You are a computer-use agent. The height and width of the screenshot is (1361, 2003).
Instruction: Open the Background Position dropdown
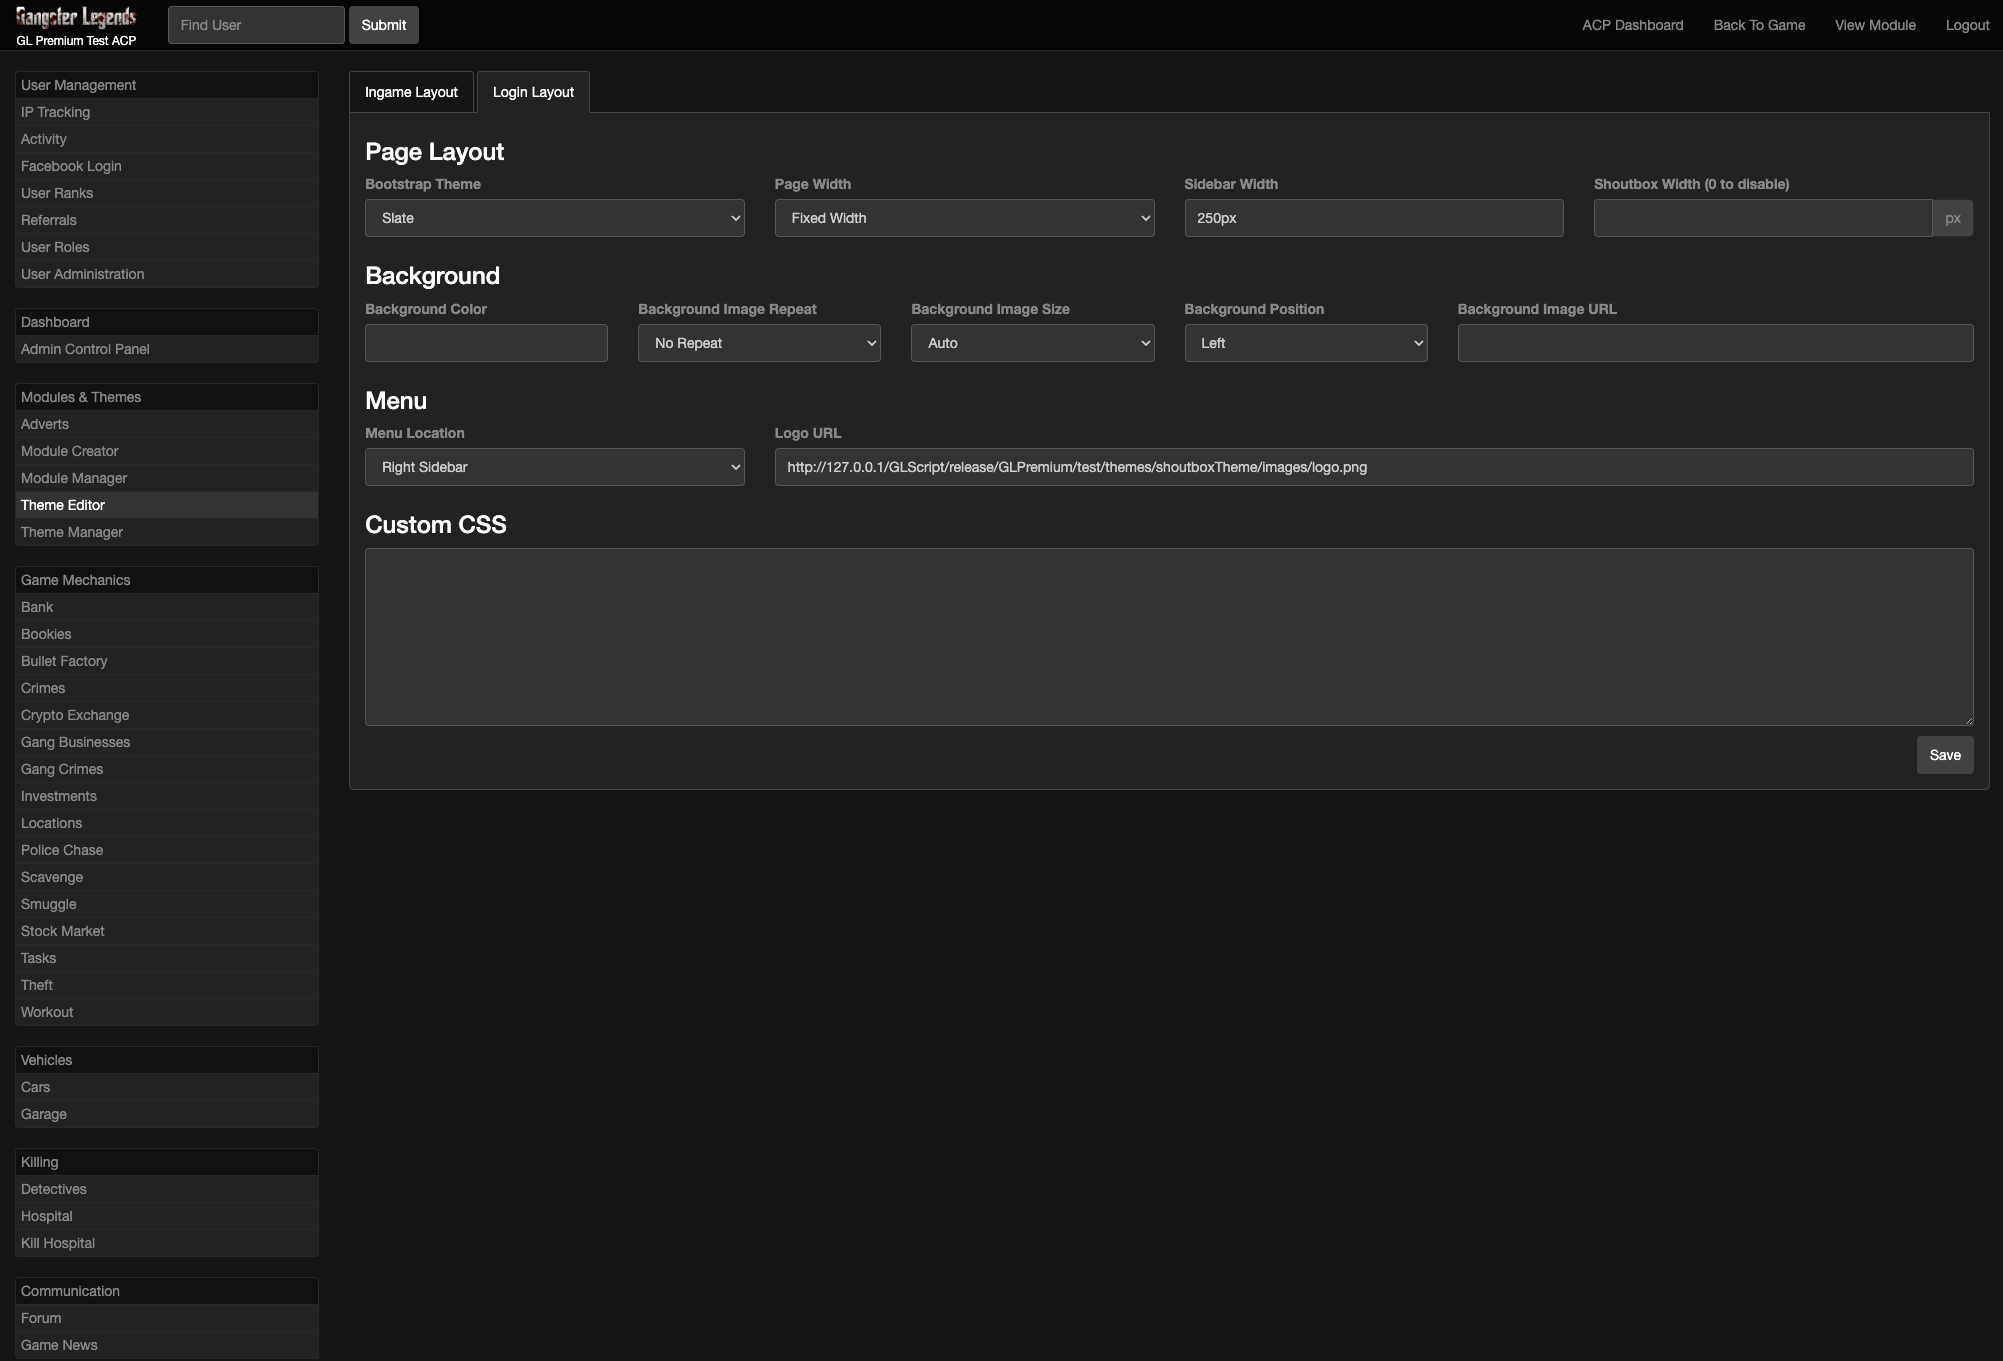point(1305,343)
